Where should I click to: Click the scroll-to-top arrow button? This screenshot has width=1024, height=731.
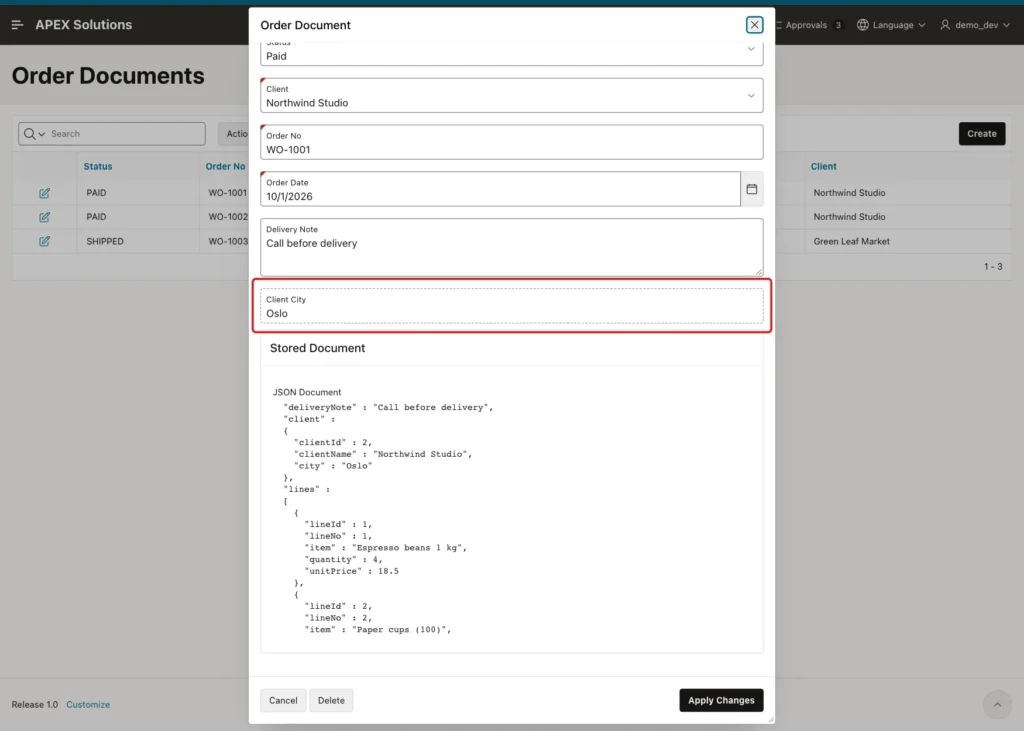(x=997, y=704)
